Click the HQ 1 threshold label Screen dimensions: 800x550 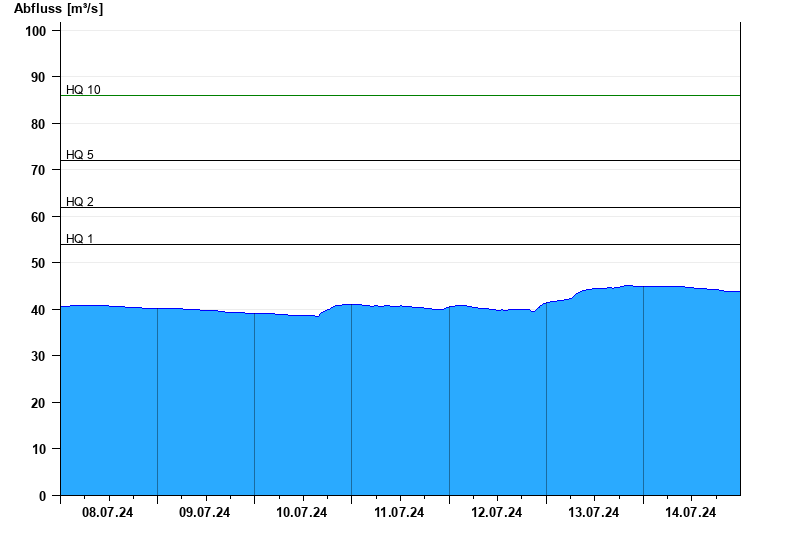pyautogui.click(x=80, y=239)
